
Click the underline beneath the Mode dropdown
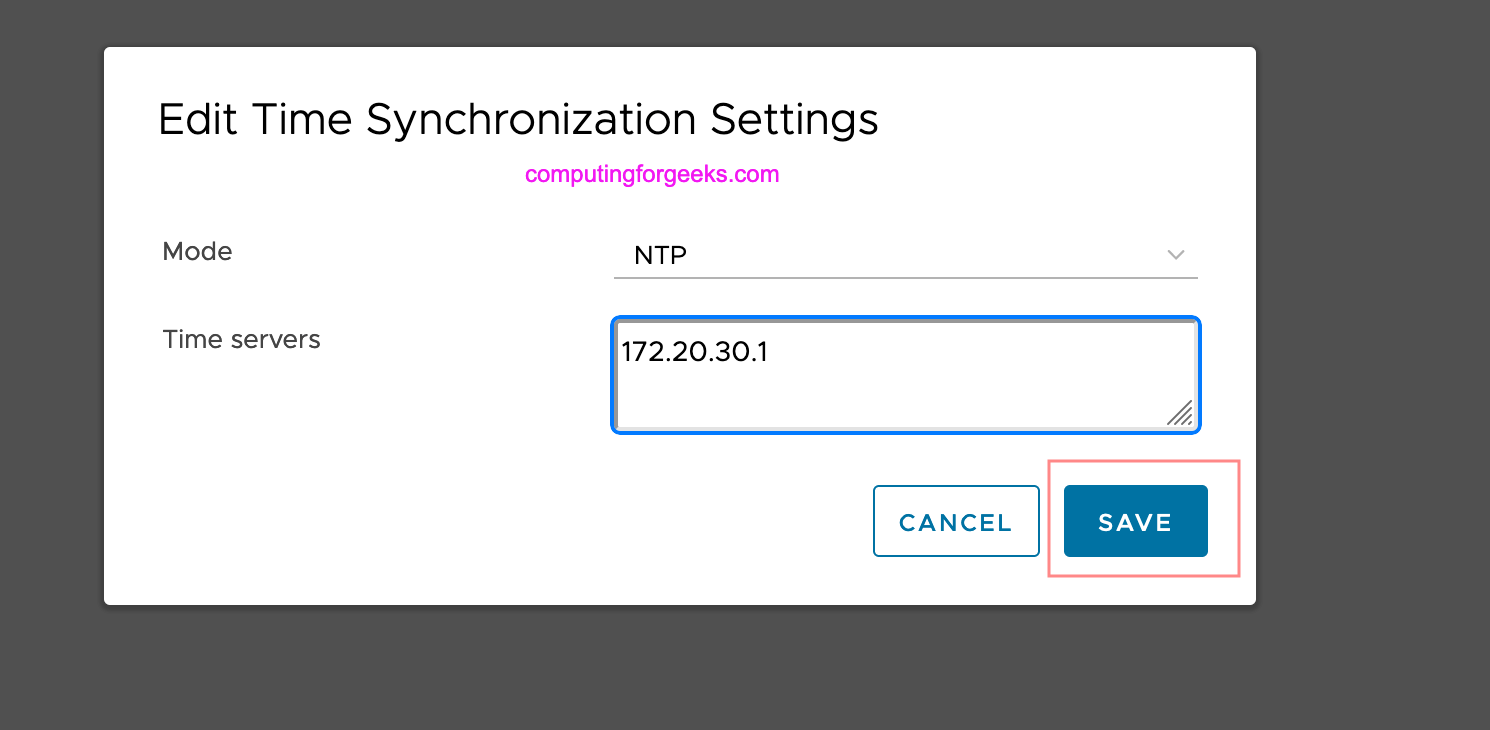(905, 277)
